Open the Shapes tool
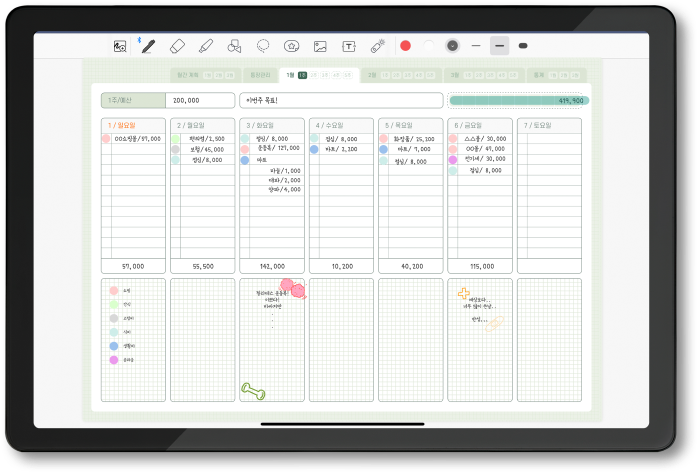The image size is (698, 473). tap(235, 46)
